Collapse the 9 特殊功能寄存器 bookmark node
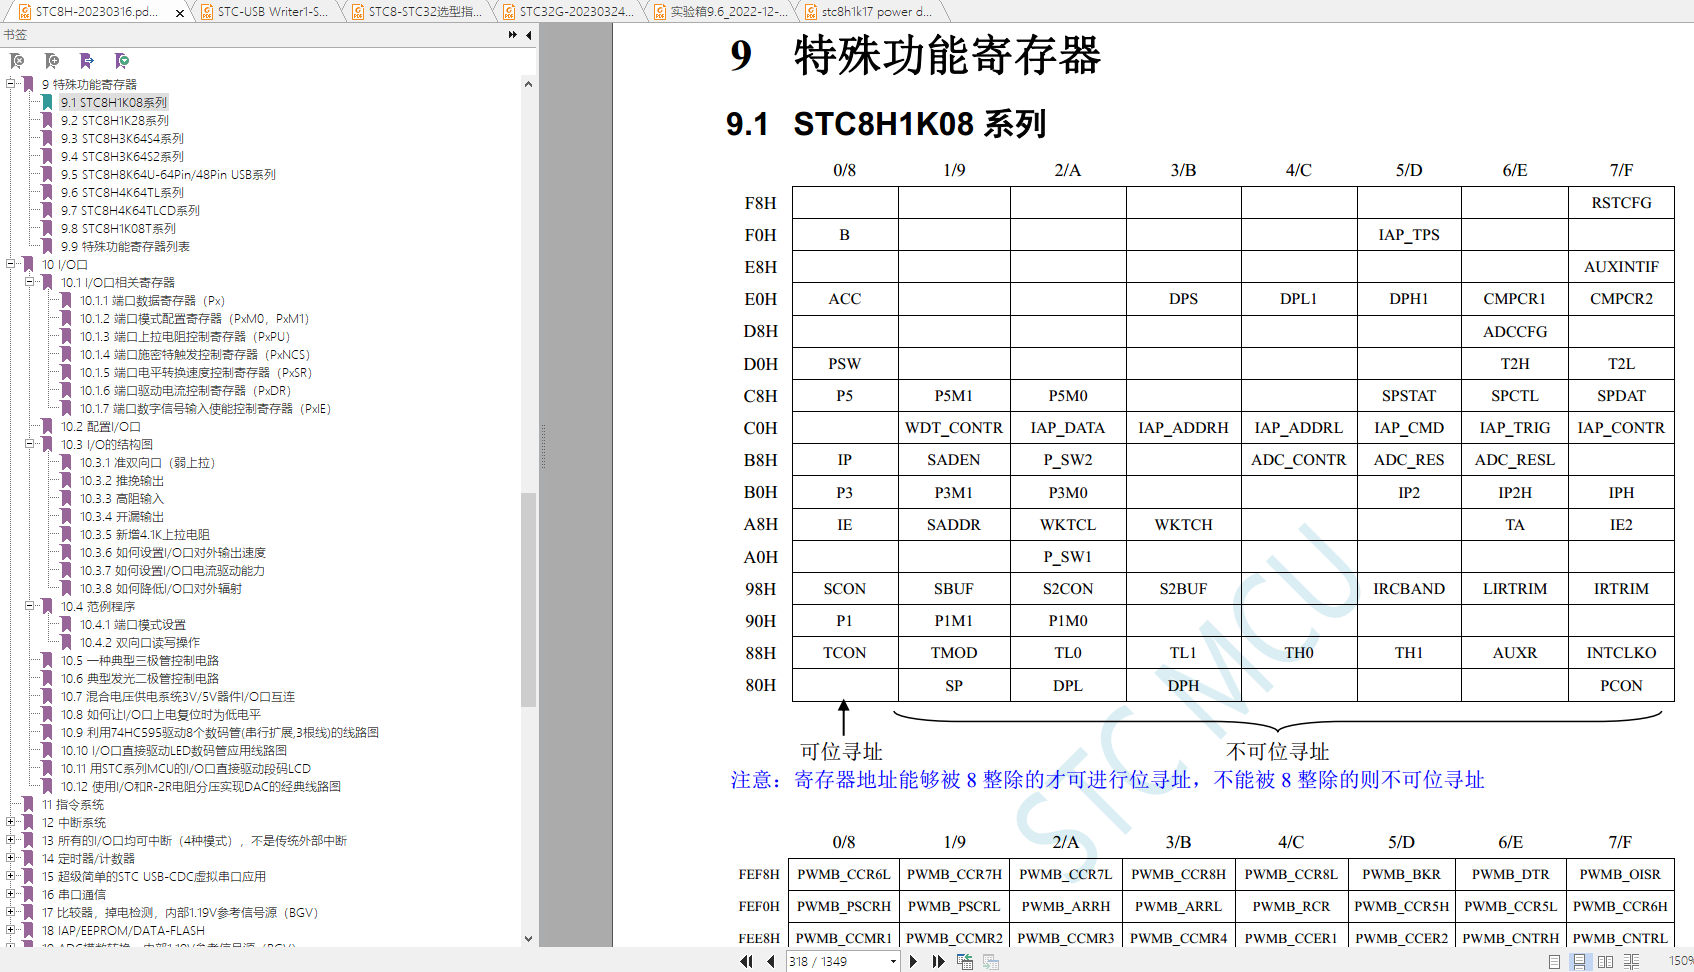The image size is (1694, 972). point(10,84)
